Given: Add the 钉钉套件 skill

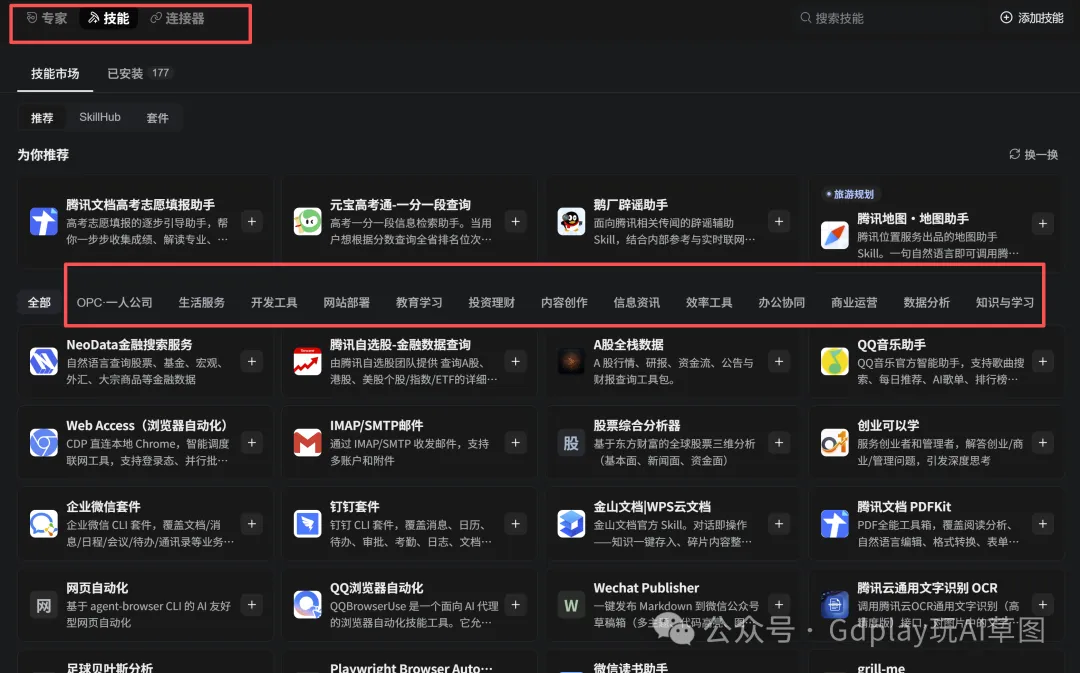Looking at the screenshot, I should 515,524.
